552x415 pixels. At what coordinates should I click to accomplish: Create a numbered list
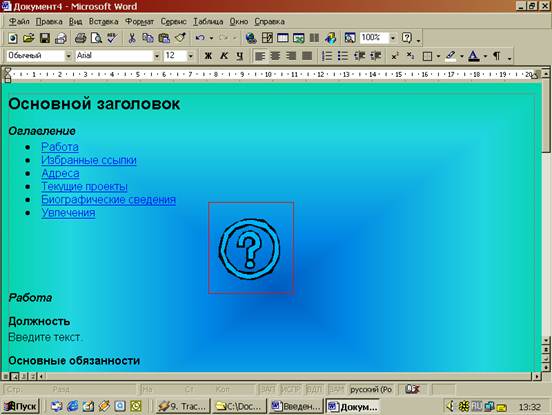[327, 56]
